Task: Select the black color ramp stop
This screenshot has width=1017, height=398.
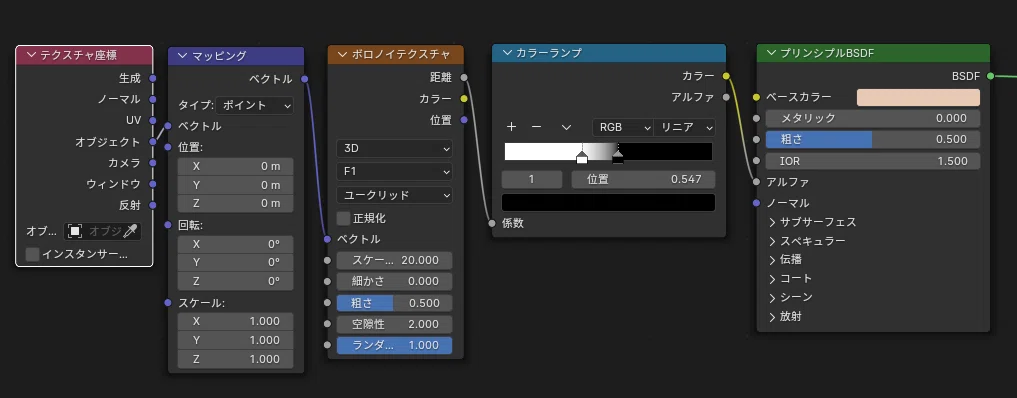Action: (617, 158)
